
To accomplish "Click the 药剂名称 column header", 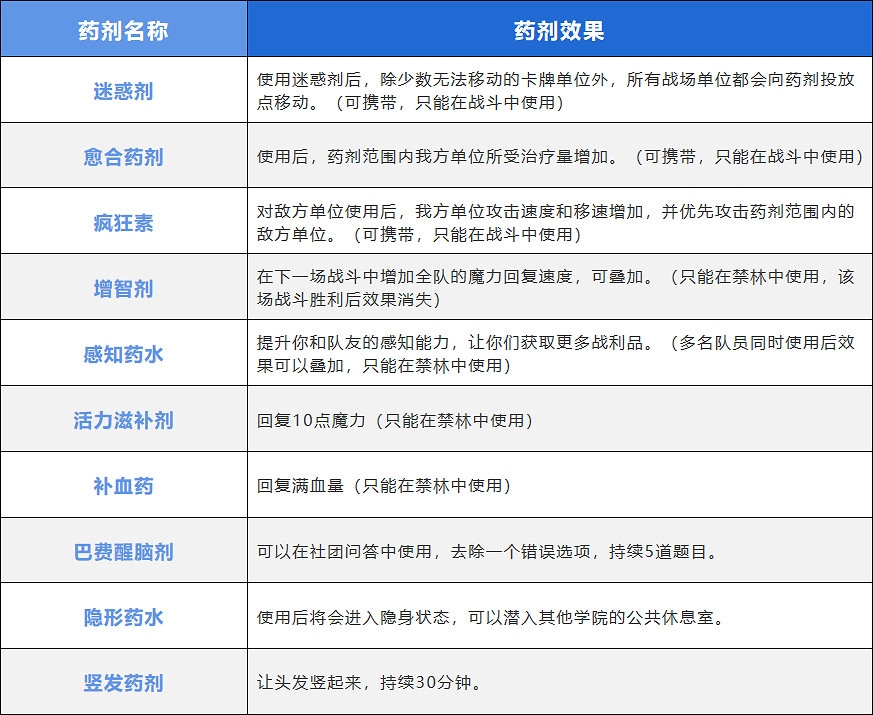I will pos(124,28).
